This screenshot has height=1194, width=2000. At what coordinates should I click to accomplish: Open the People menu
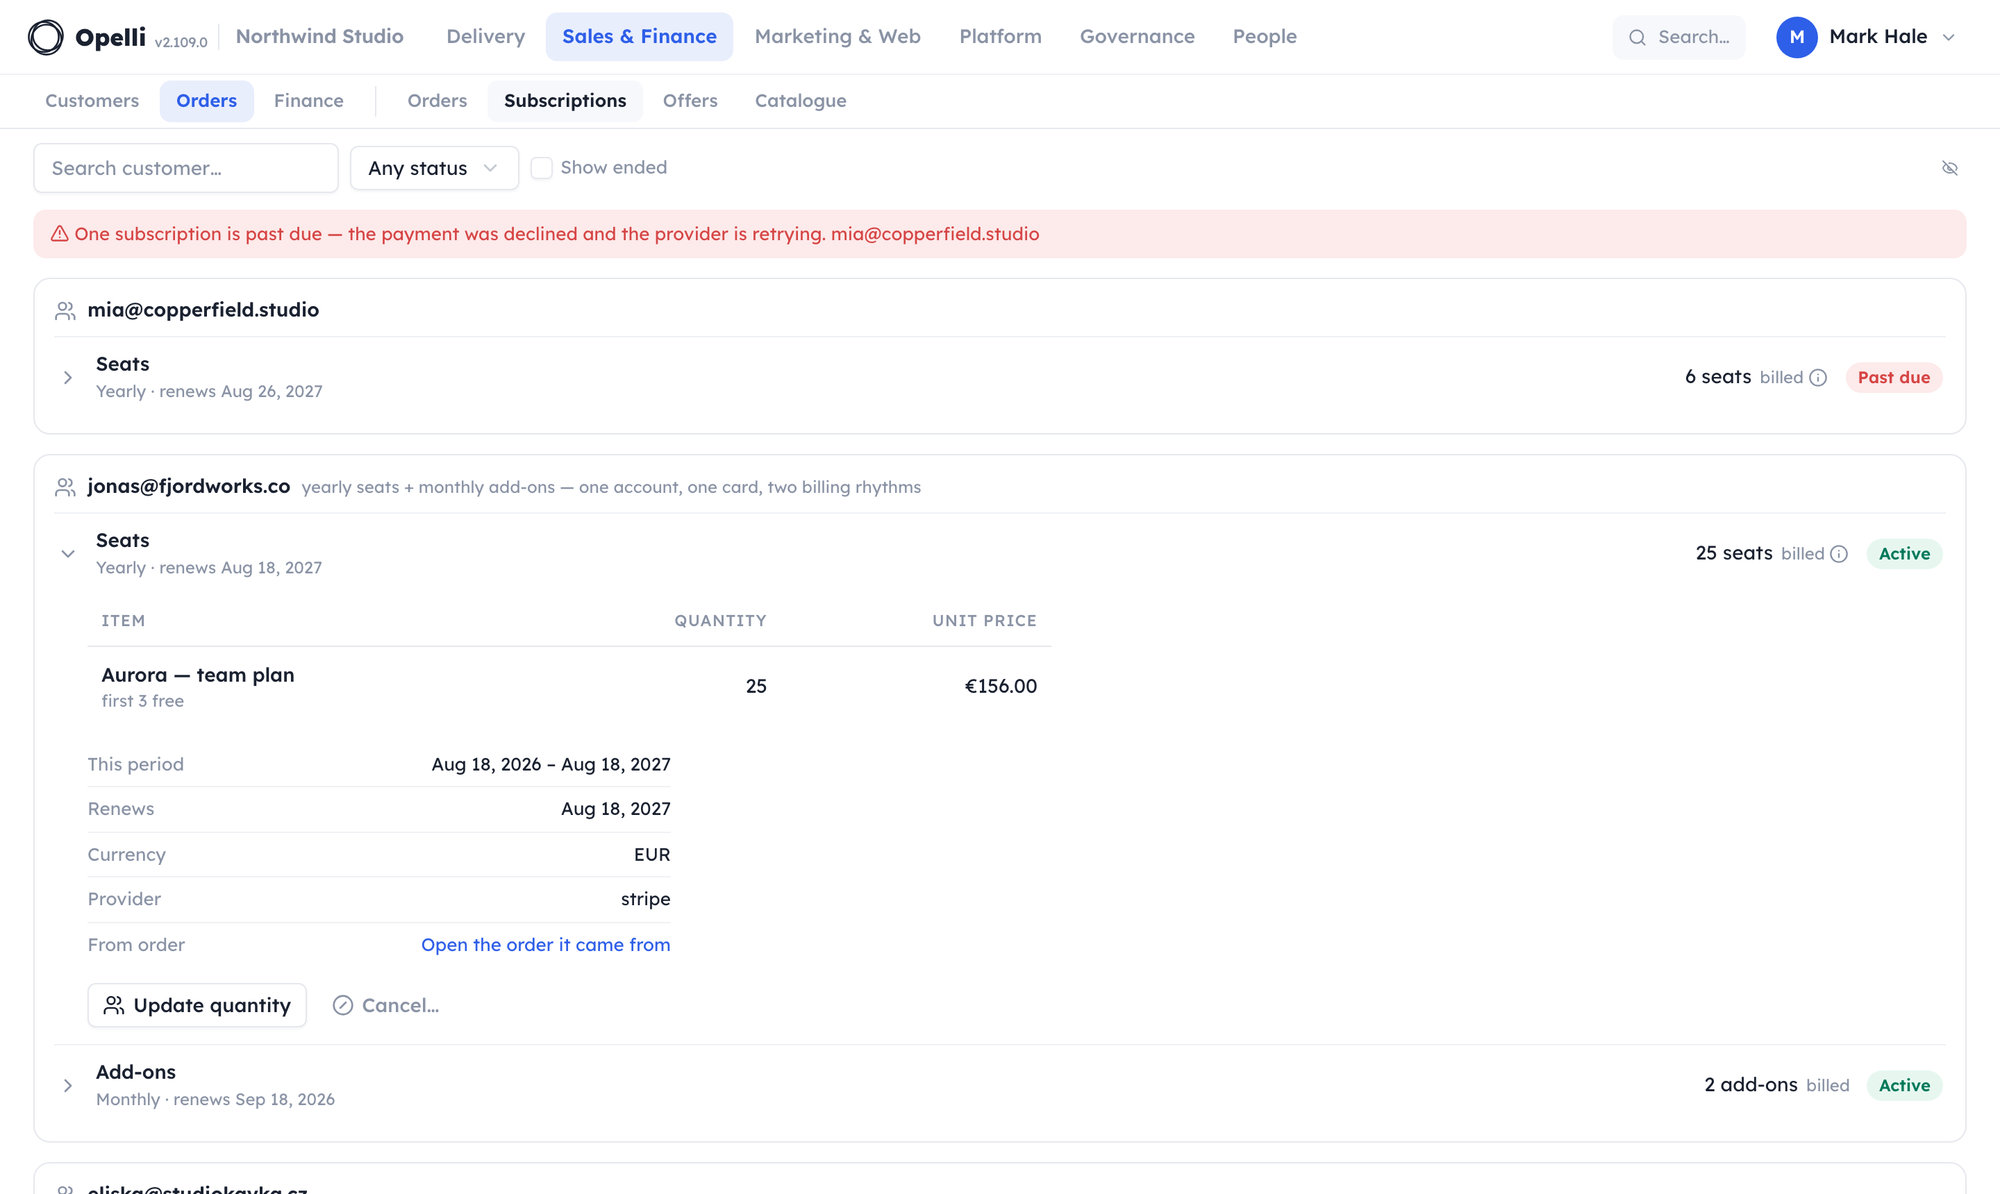[1264, 37]
